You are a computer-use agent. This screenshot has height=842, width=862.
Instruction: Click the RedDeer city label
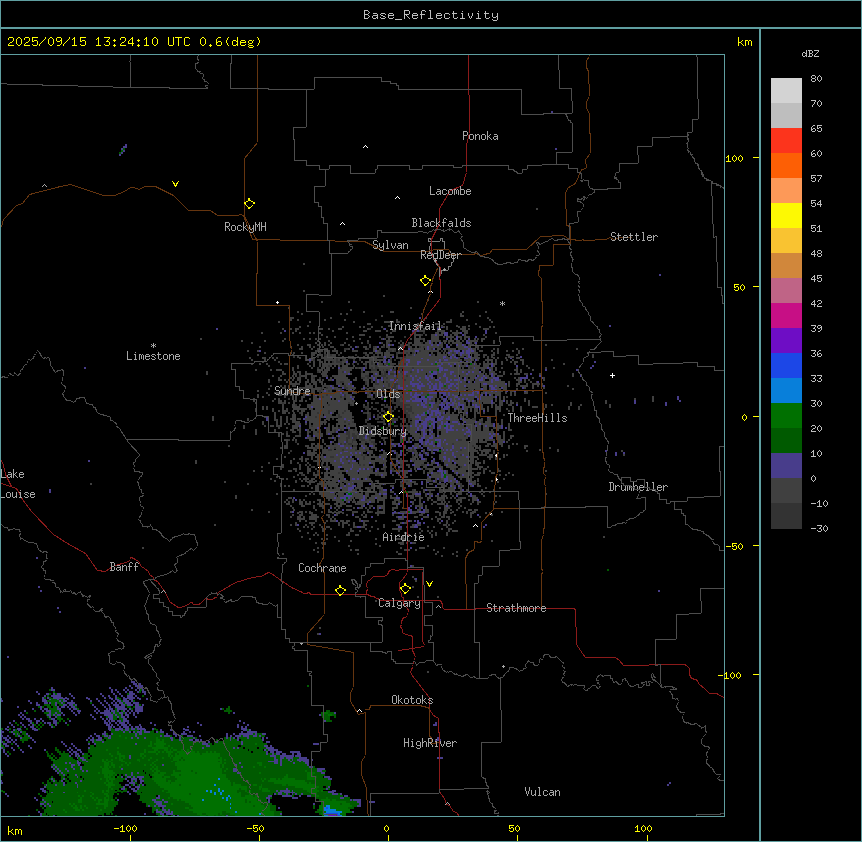point(440,255)
